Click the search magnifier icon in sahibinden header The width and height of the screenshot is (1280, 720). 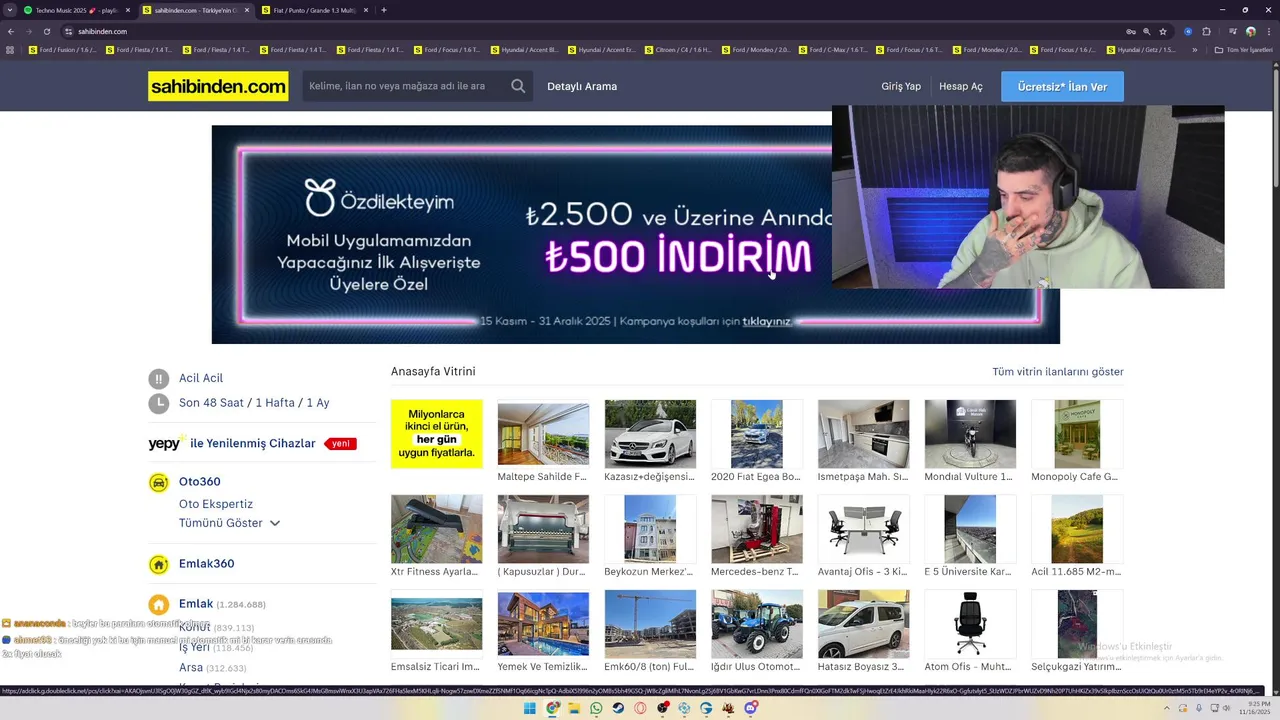(x=518, y=86)
